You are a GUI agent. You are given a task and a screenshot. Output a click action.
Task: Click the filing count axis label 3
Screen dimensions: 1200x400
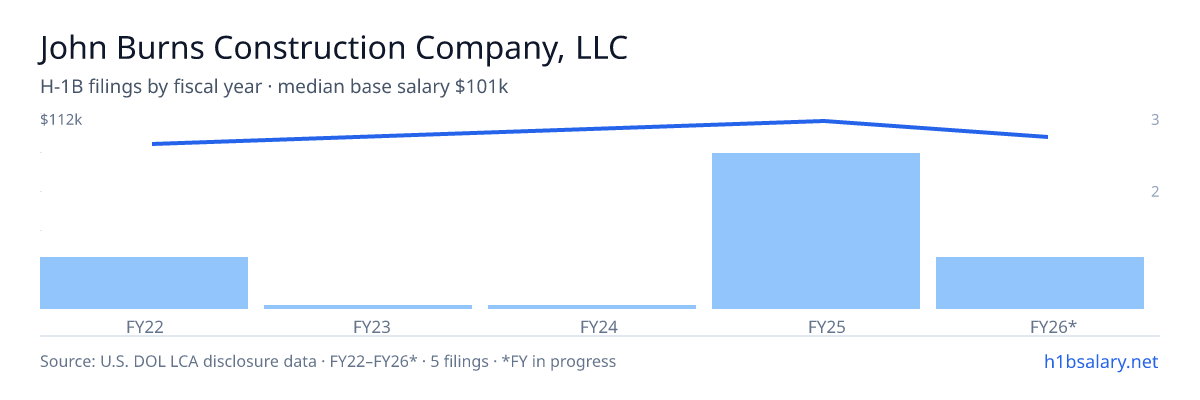coord(1155,120)
